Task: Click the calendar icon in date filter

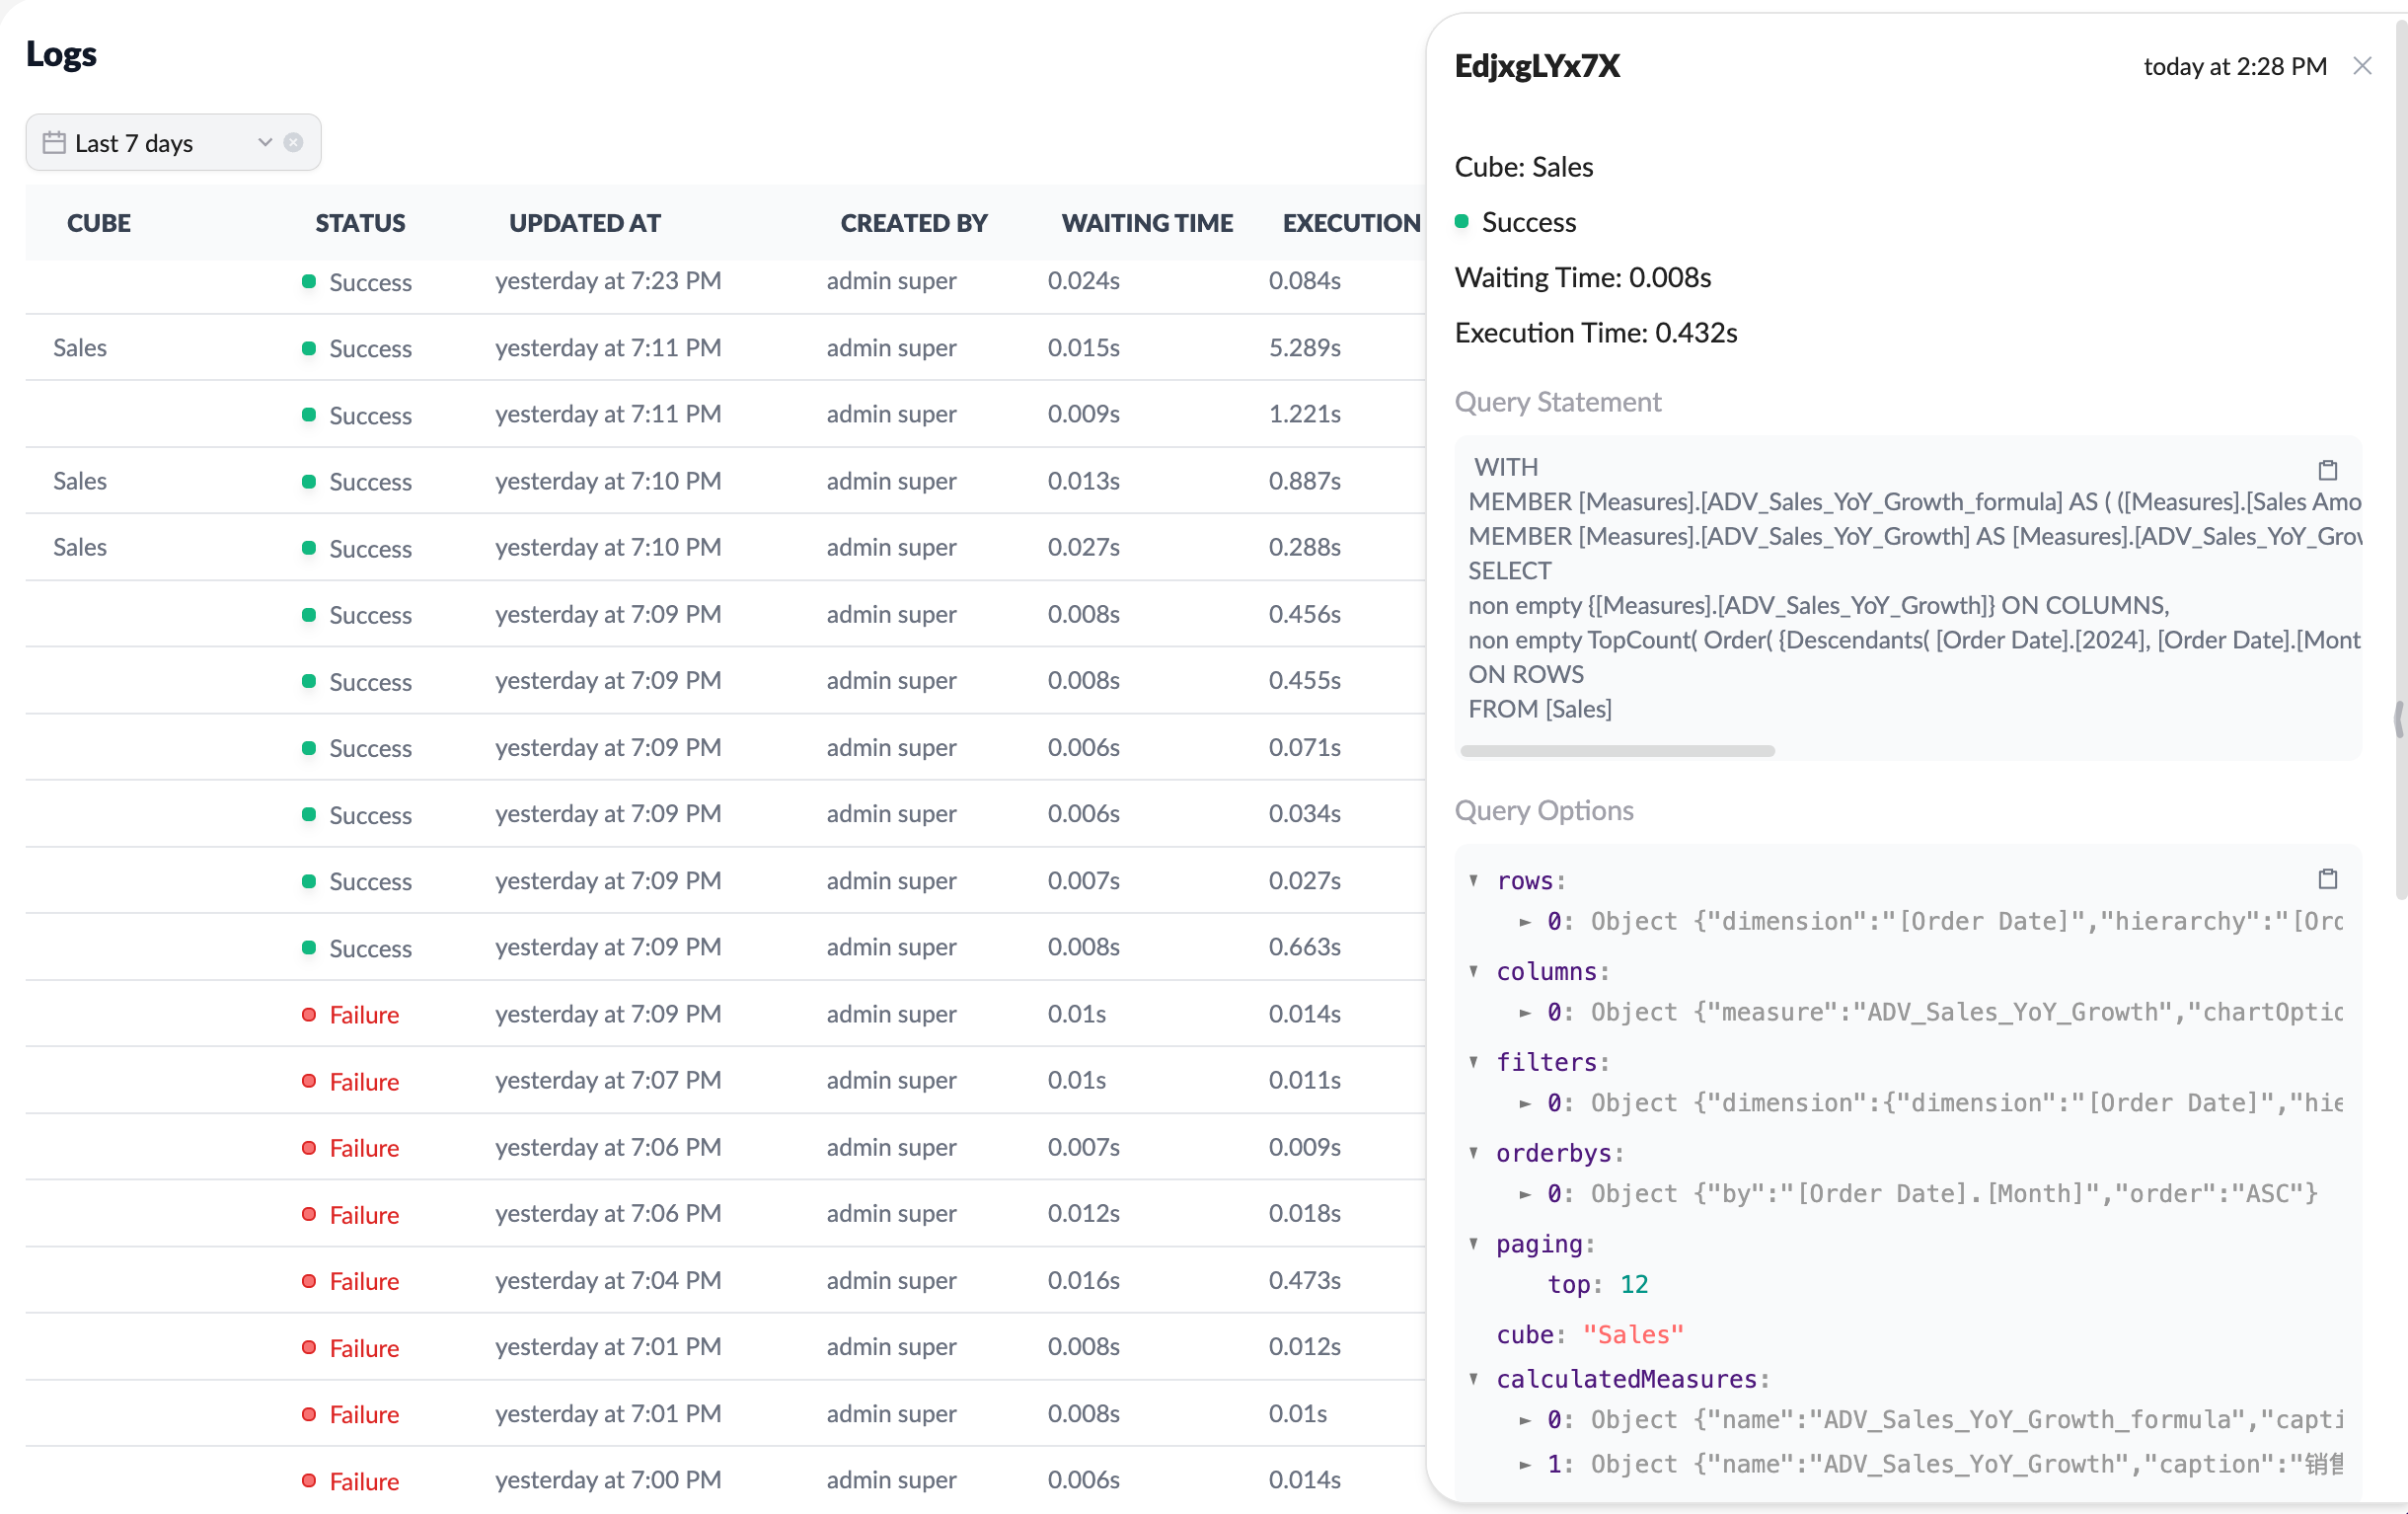Action: (54, 143)
